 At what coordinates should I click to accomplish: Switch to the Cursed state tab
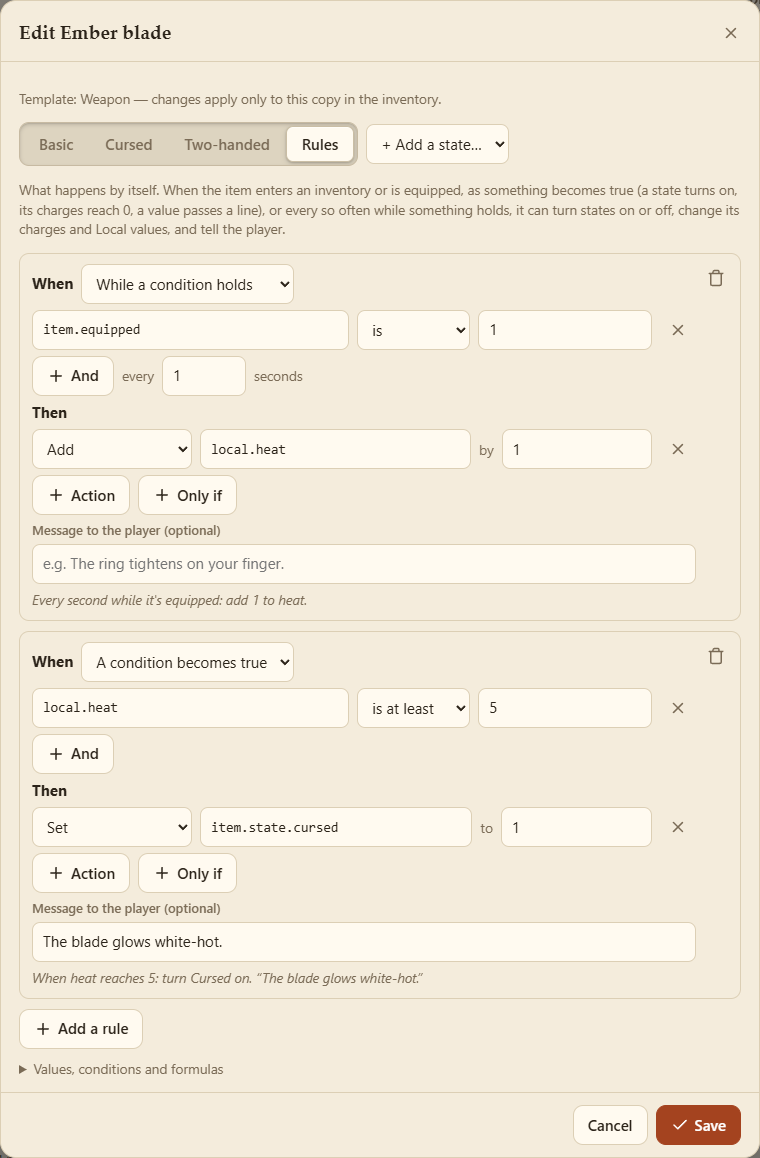click(129, 145)
